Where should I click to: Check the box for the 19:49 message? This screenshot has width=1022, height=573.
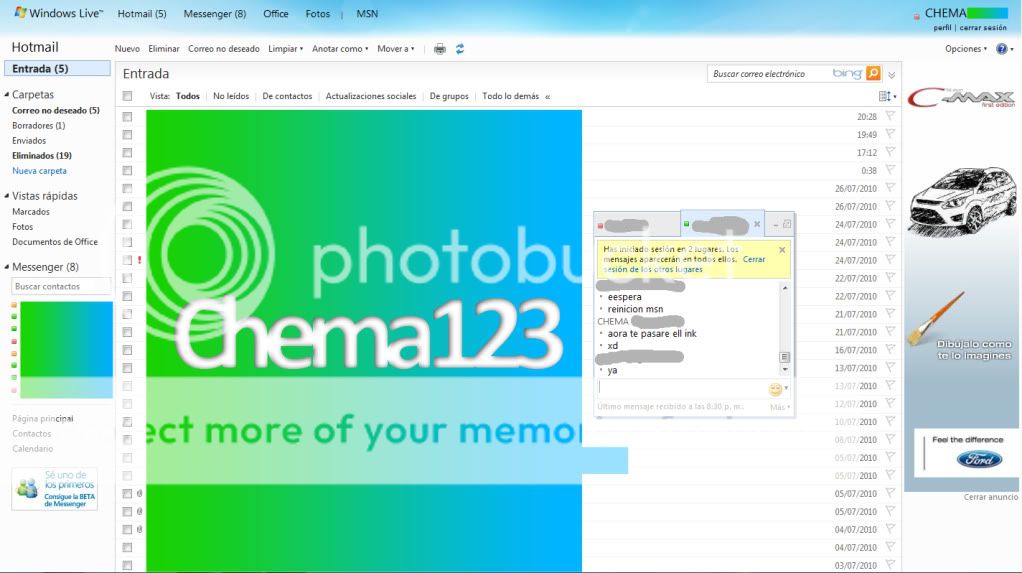[x=128, y=134]
